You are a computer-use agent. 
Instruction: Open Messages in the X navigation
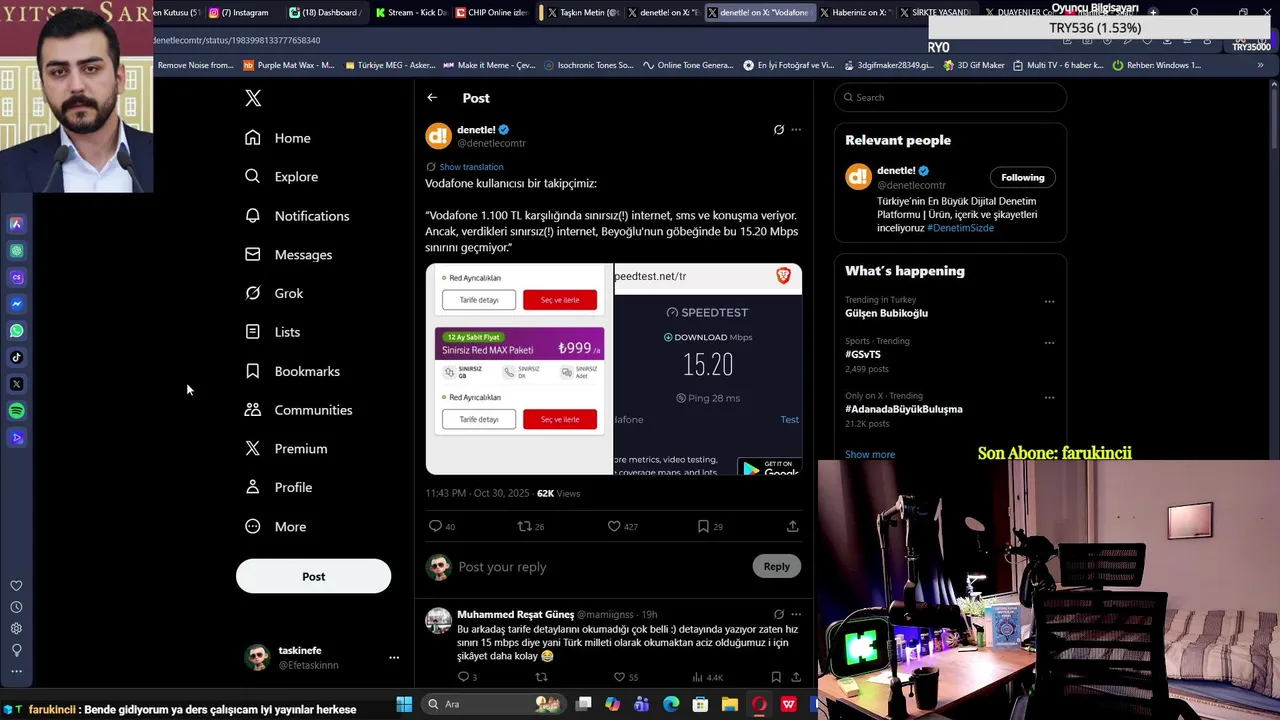pos(289,255)
